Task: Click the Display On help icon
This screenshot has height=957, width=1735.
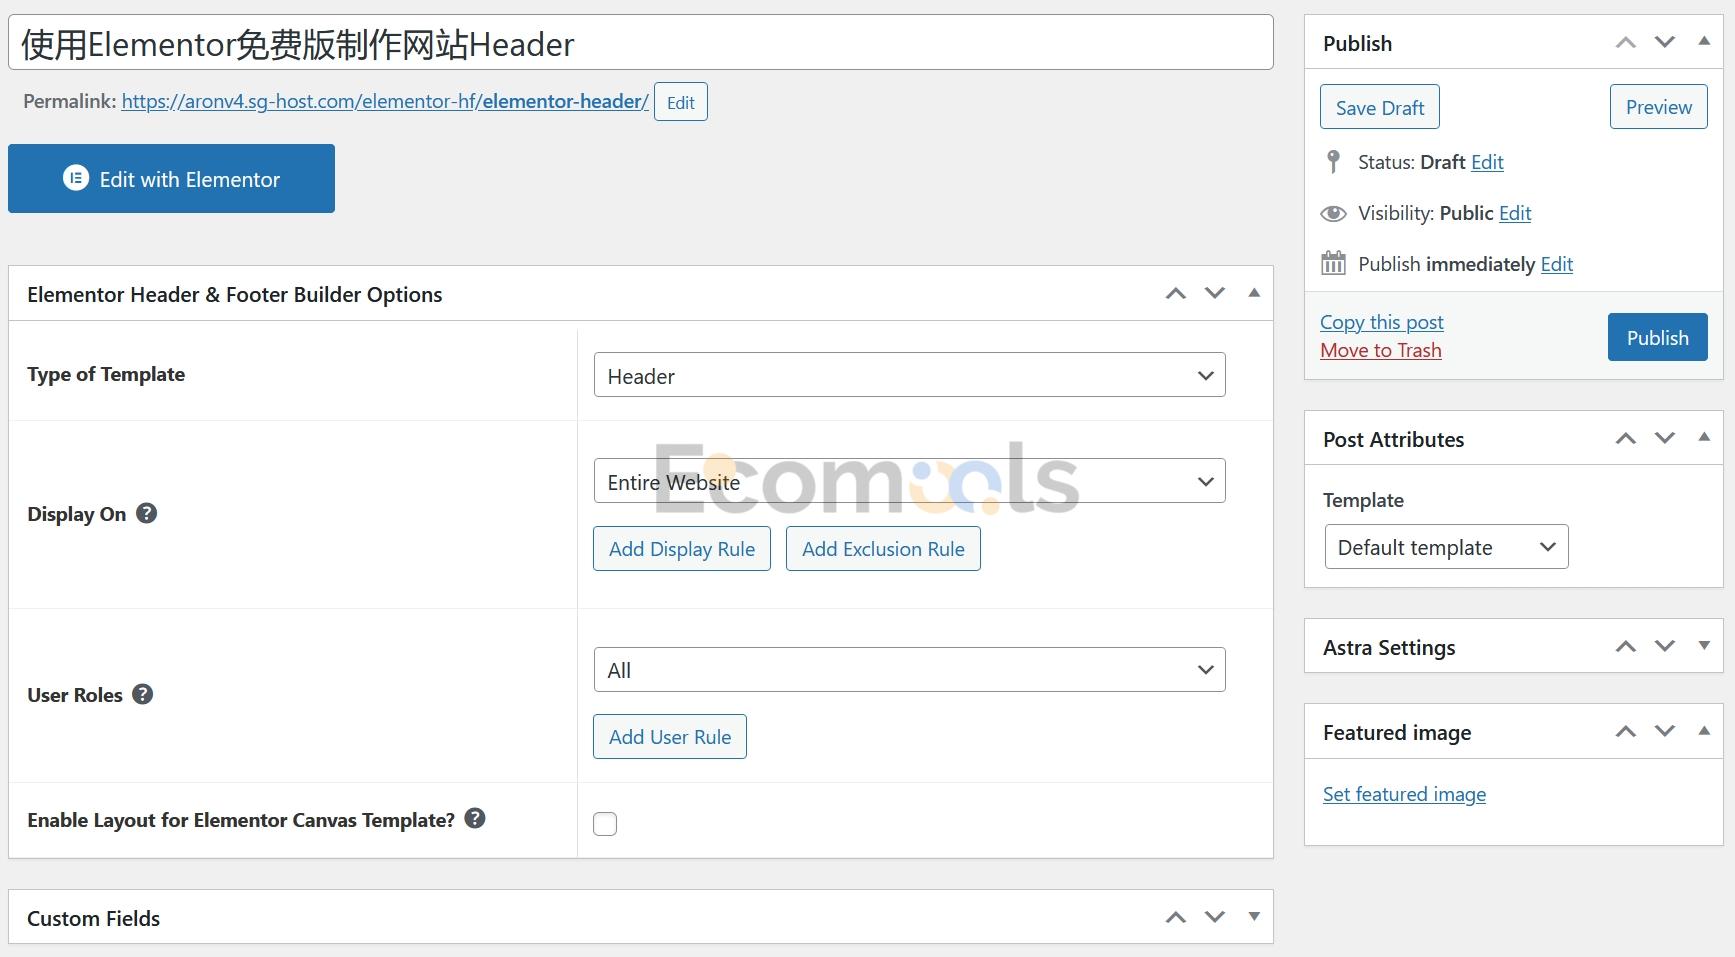Action: (x=147, y=513)
